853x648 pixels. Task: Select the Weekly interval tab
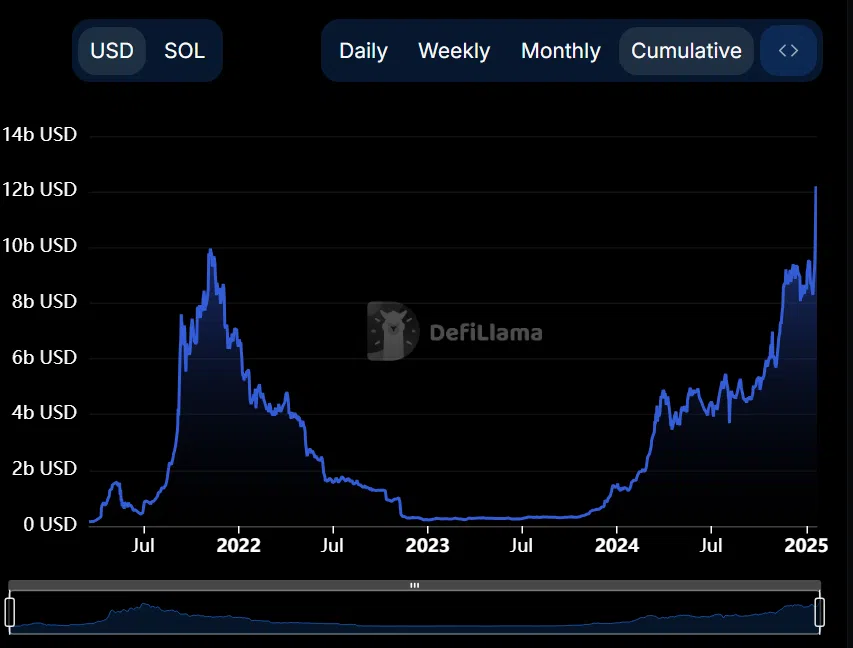pos(454,50)
